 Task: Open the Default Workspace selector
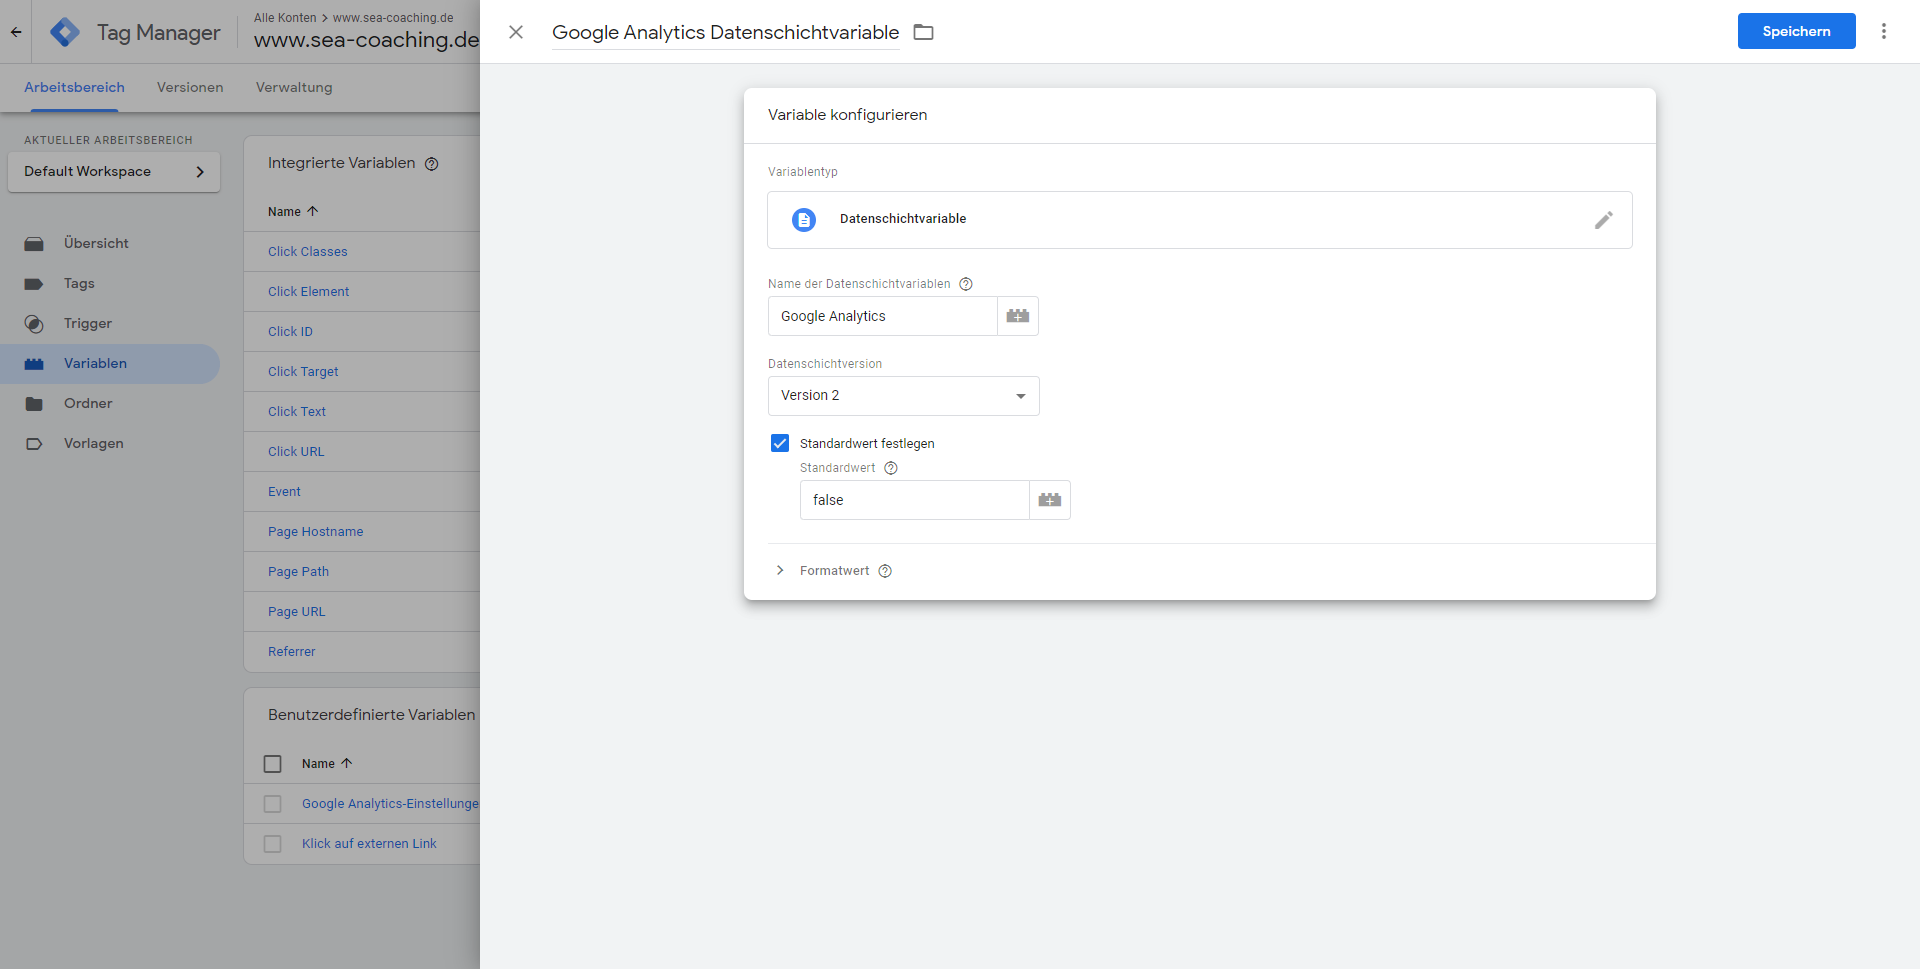point(114,172)
